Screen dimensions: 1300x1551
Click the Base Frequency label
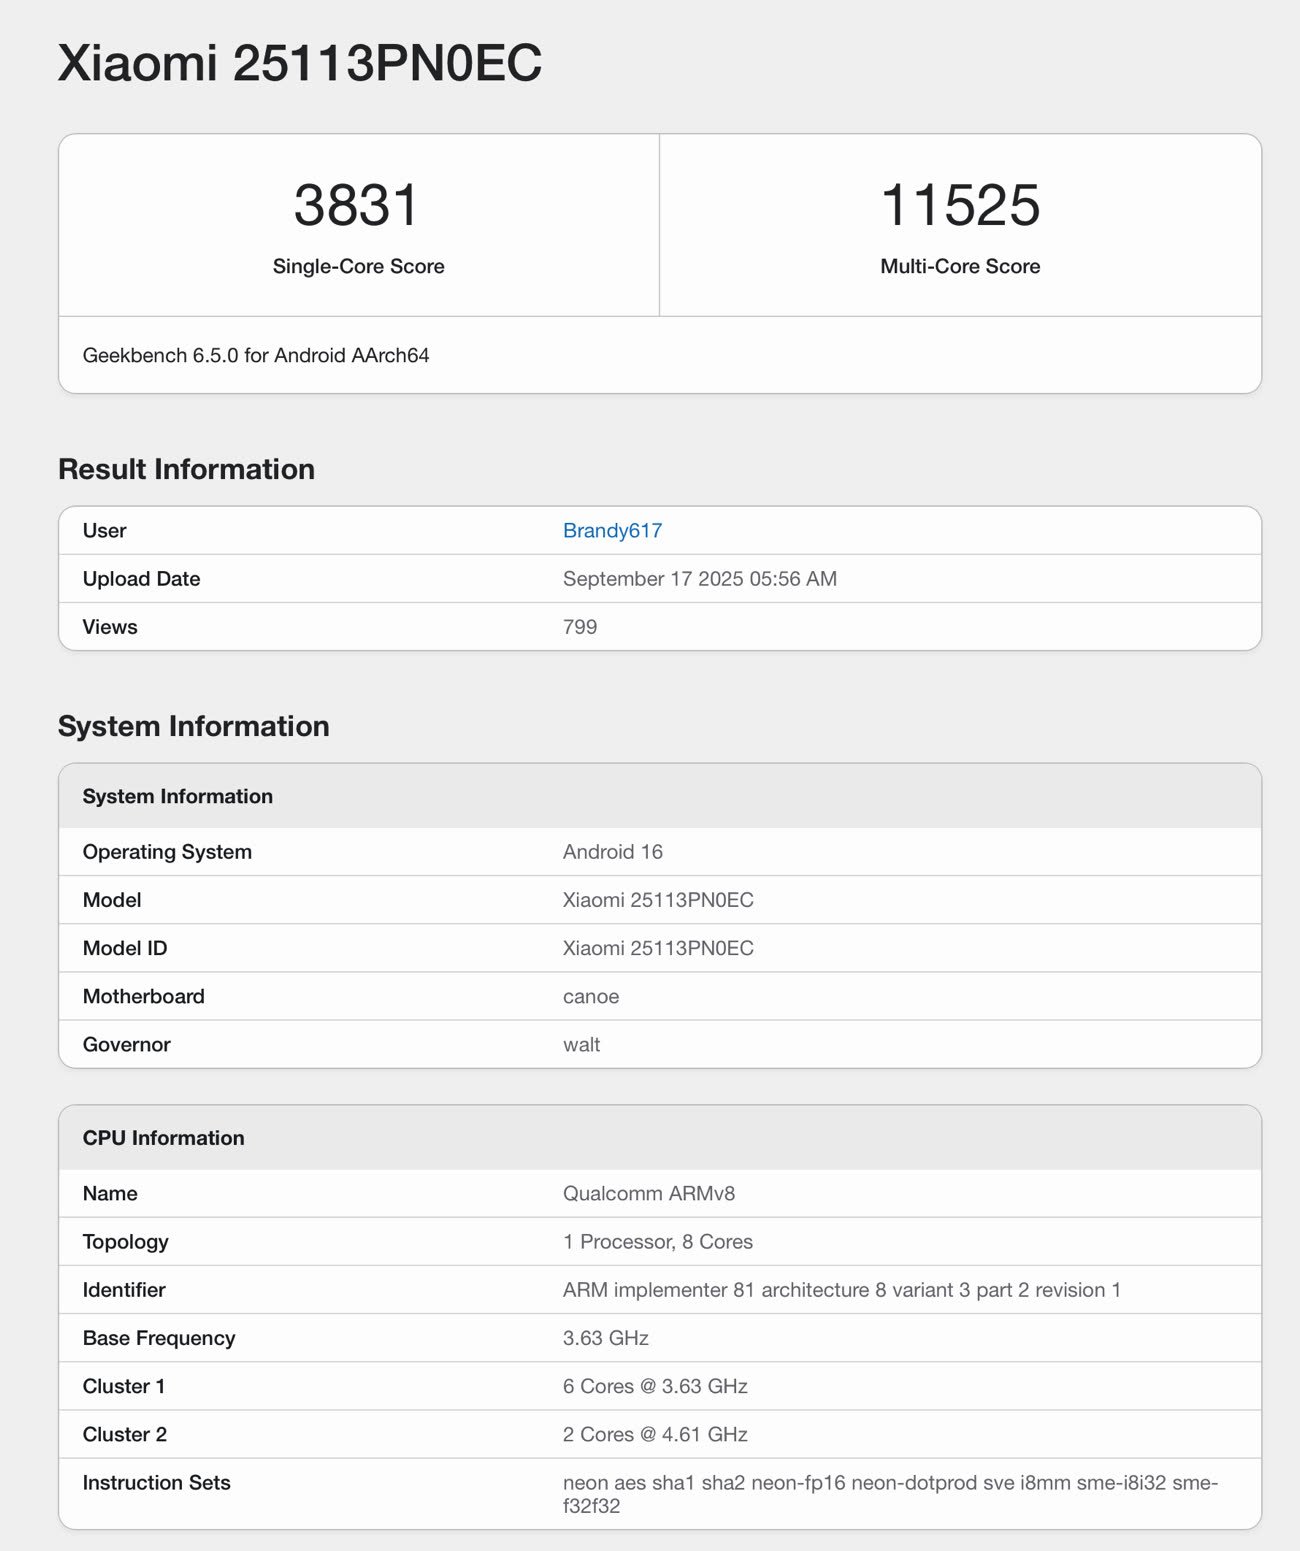159,1338
